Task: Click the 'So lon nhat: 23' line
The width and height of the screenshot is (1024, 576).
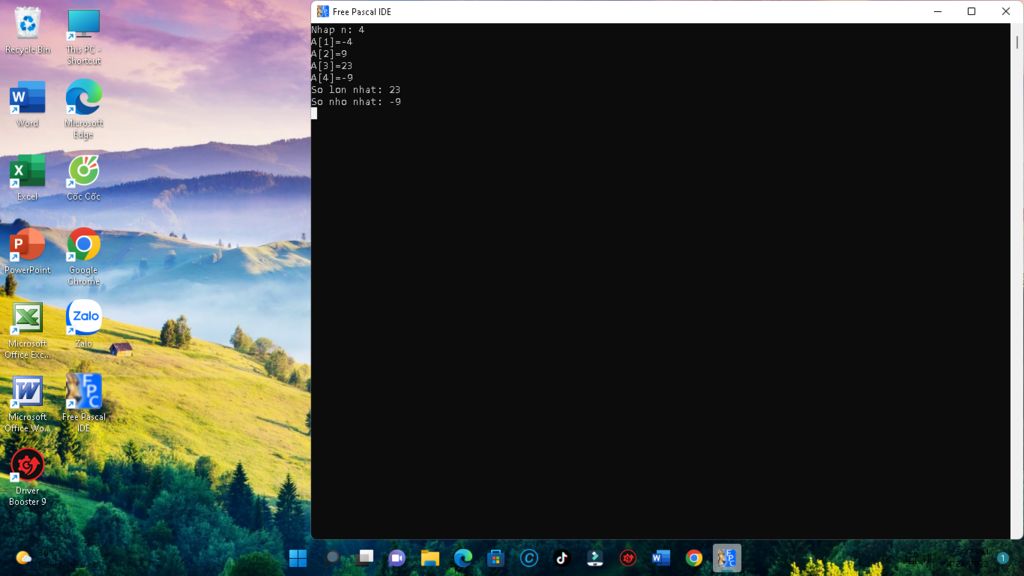Action: [356, 89]
